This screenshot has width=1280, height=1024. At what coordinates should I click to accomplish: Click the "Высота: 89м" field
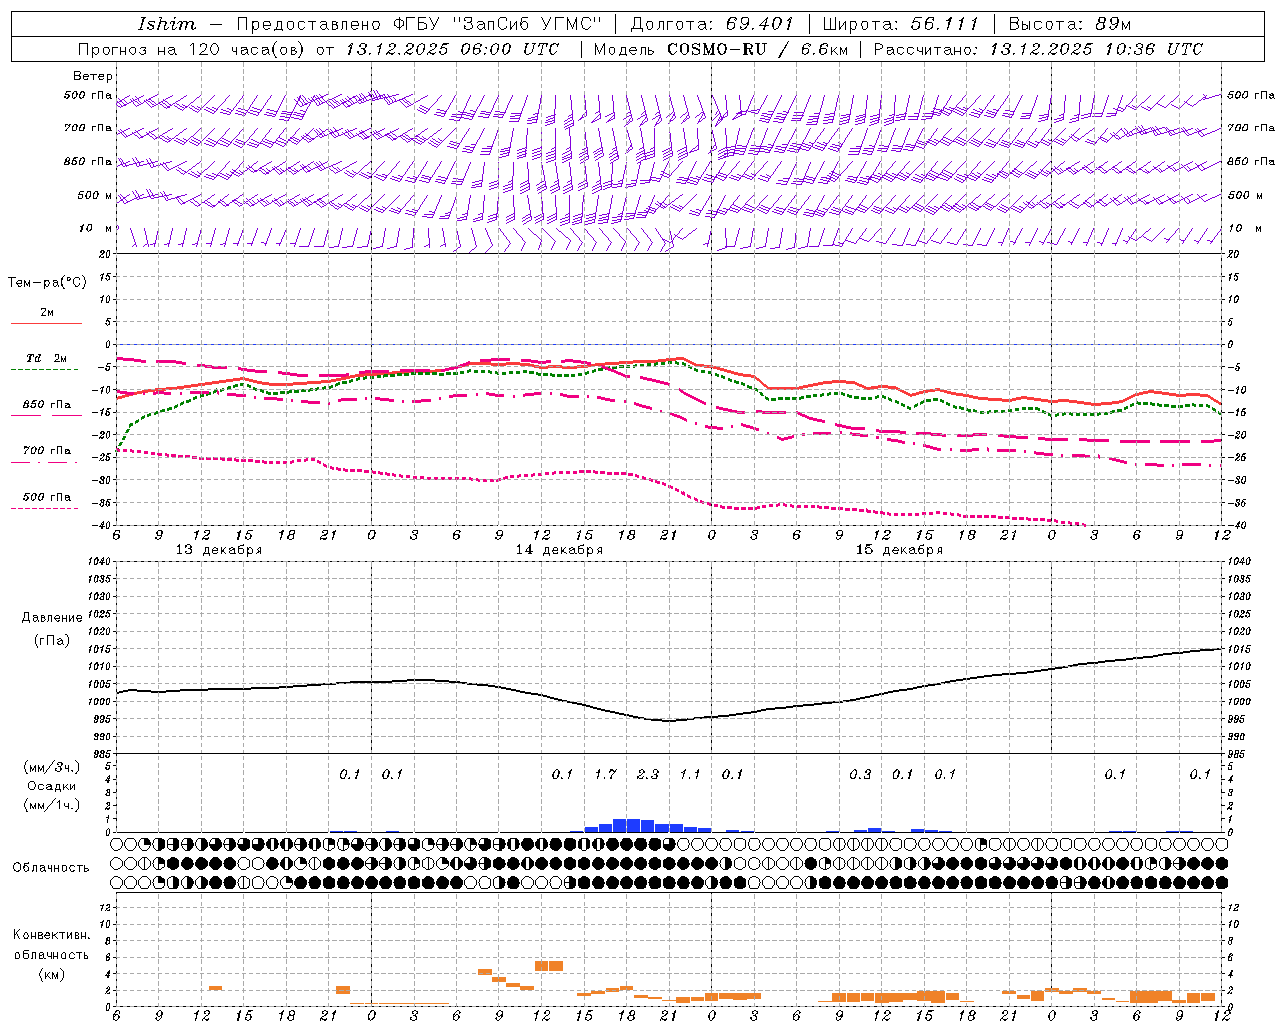(1069, 24)
